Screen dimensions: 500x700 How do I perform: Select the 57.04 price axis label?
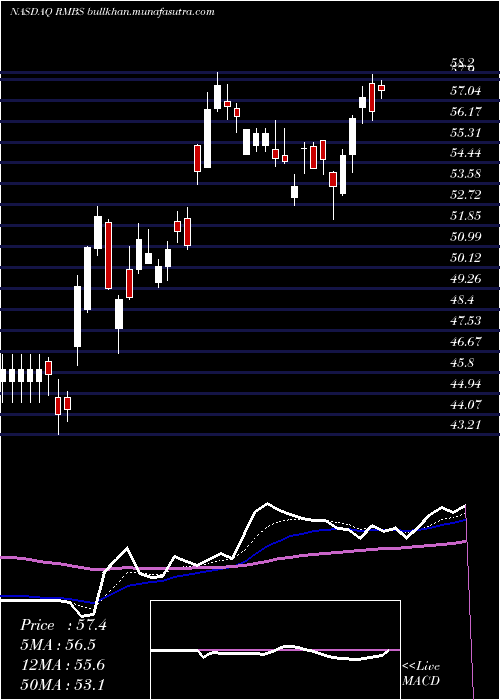click(x=466, y=91)
